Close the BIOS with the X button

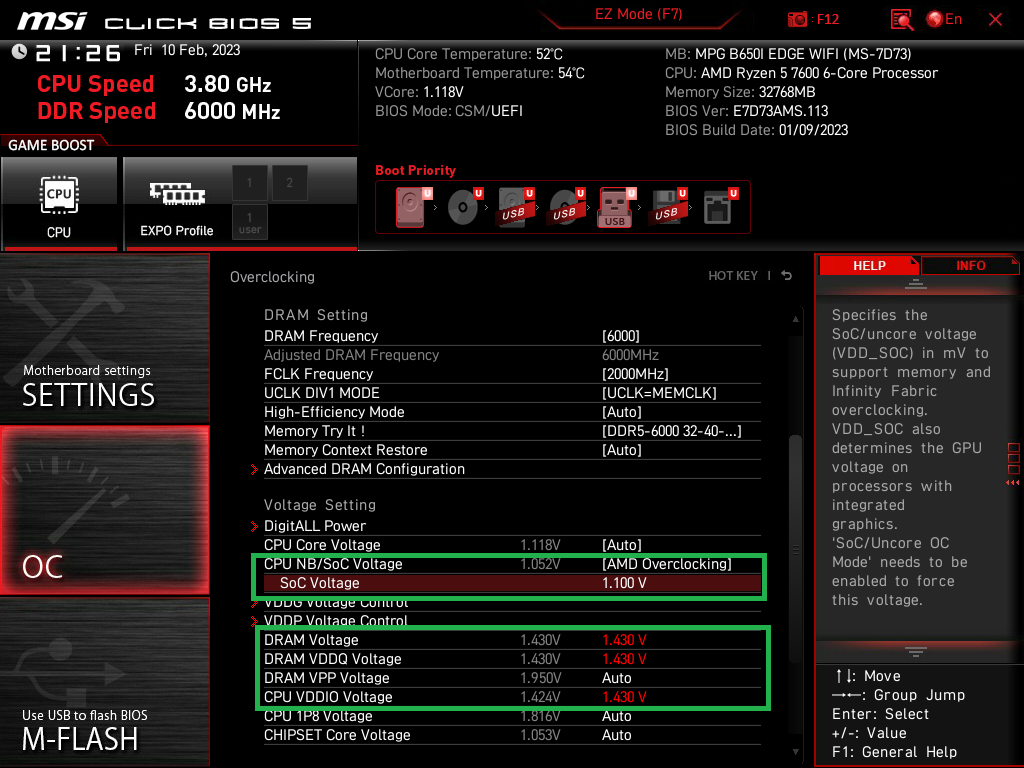(995, 20)
